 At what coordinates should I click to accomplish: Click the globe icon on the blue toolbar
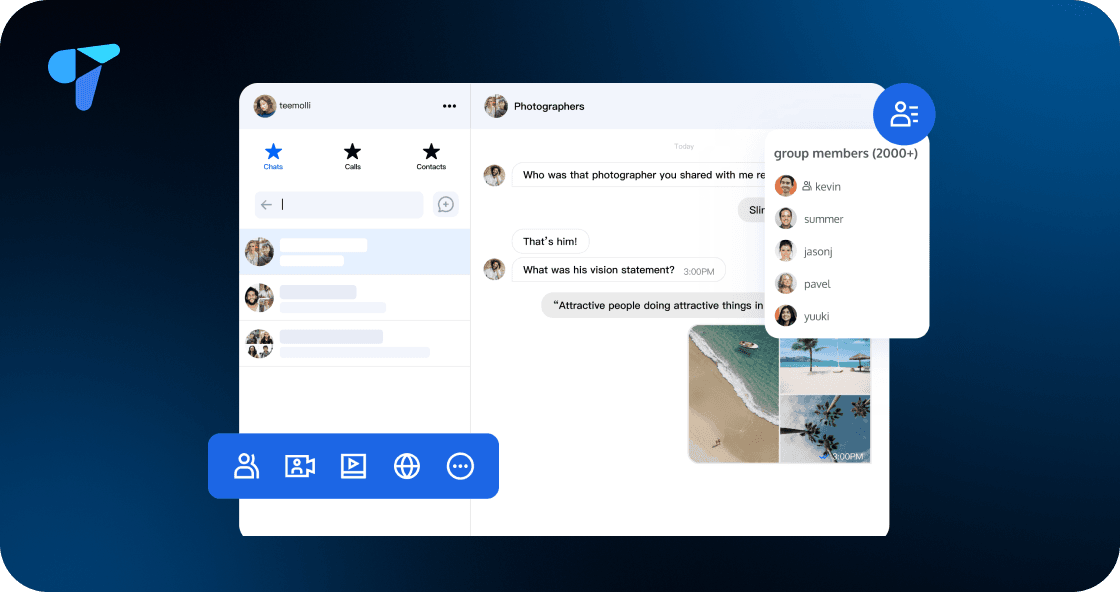pyautogui.click(x=406, y=466)
